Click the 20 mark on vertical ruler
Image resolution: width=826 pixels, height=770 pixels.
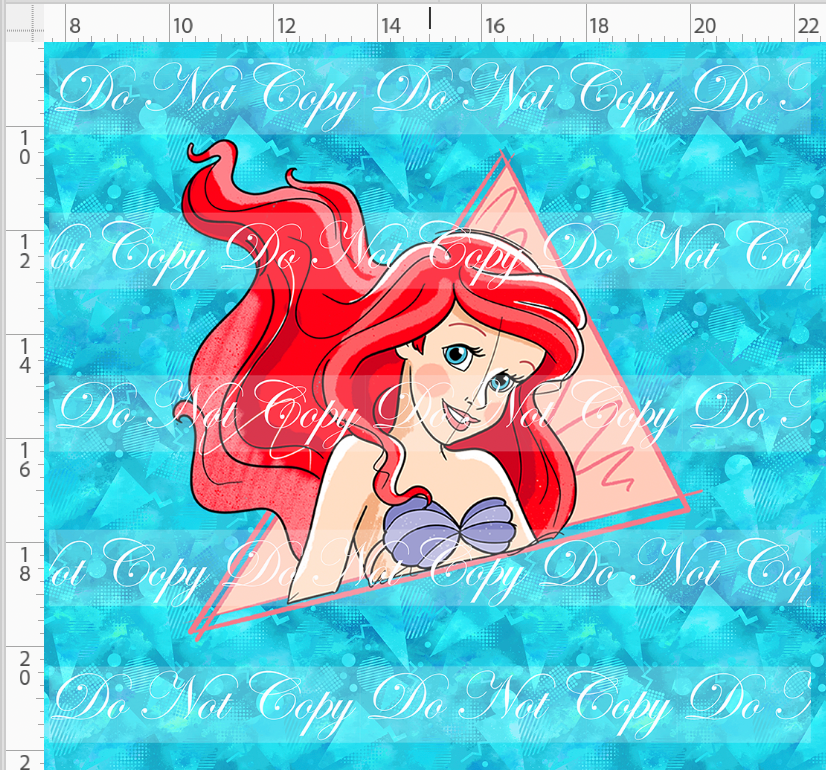point(24,667)
